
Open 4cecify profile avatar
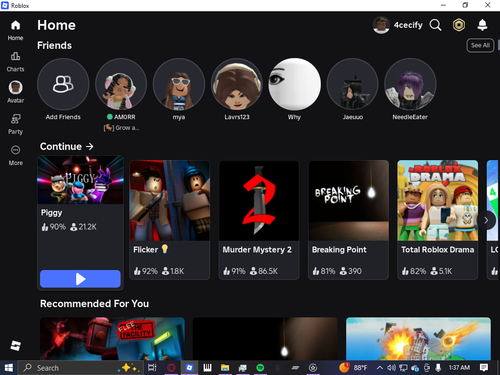(x=381, y=25)
